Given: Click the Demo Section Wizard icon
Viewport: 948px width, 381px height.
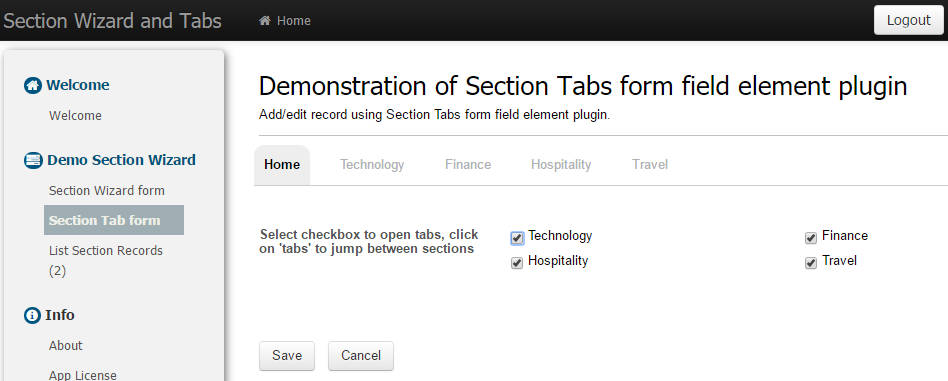Looking at the screenshot, I should [33, 160].
